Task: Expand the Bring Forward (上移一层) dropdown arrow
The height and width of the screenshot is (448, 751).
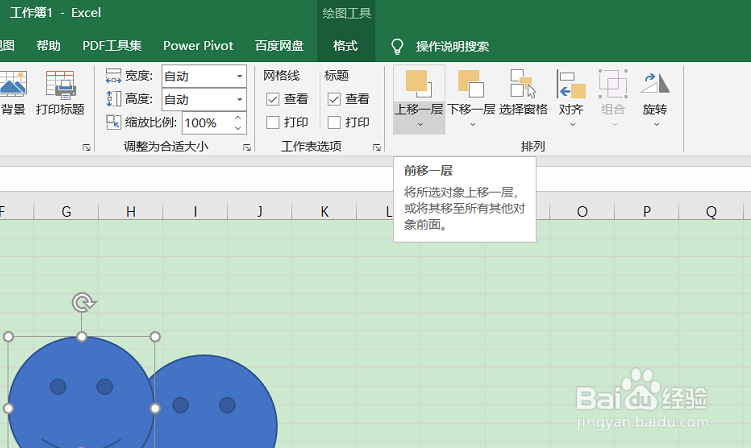Action: [420, 125]
